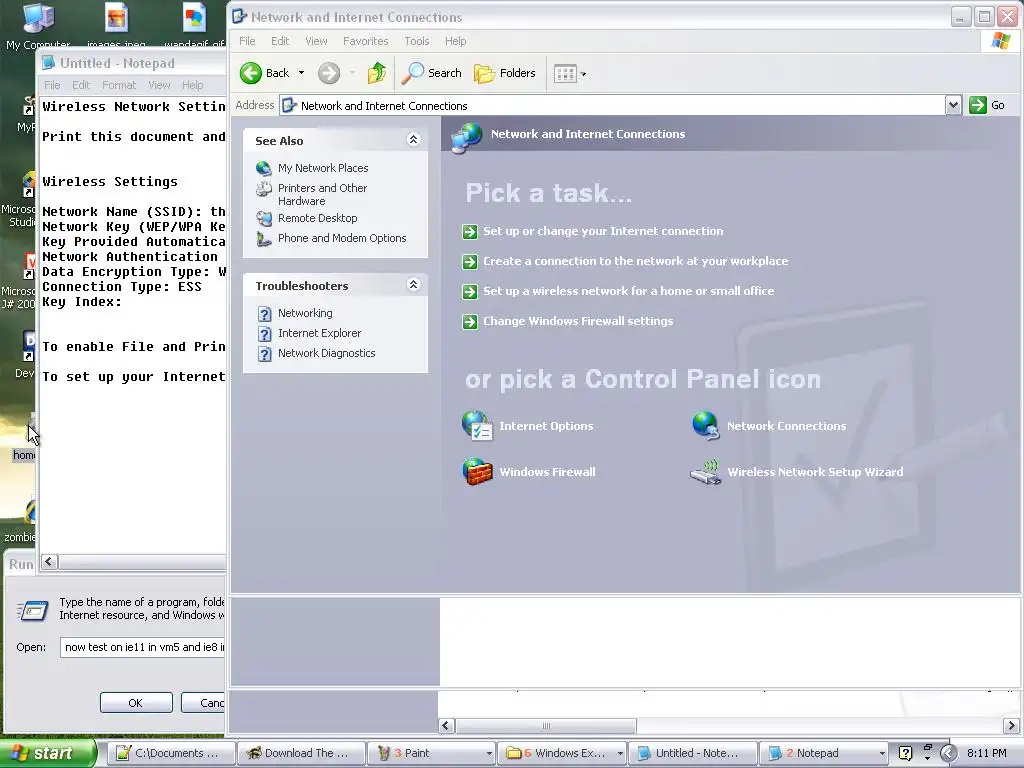Expand the Windows Explorer taskbar group
This screenshot has width=1024, height=768.
pos(619,754)
